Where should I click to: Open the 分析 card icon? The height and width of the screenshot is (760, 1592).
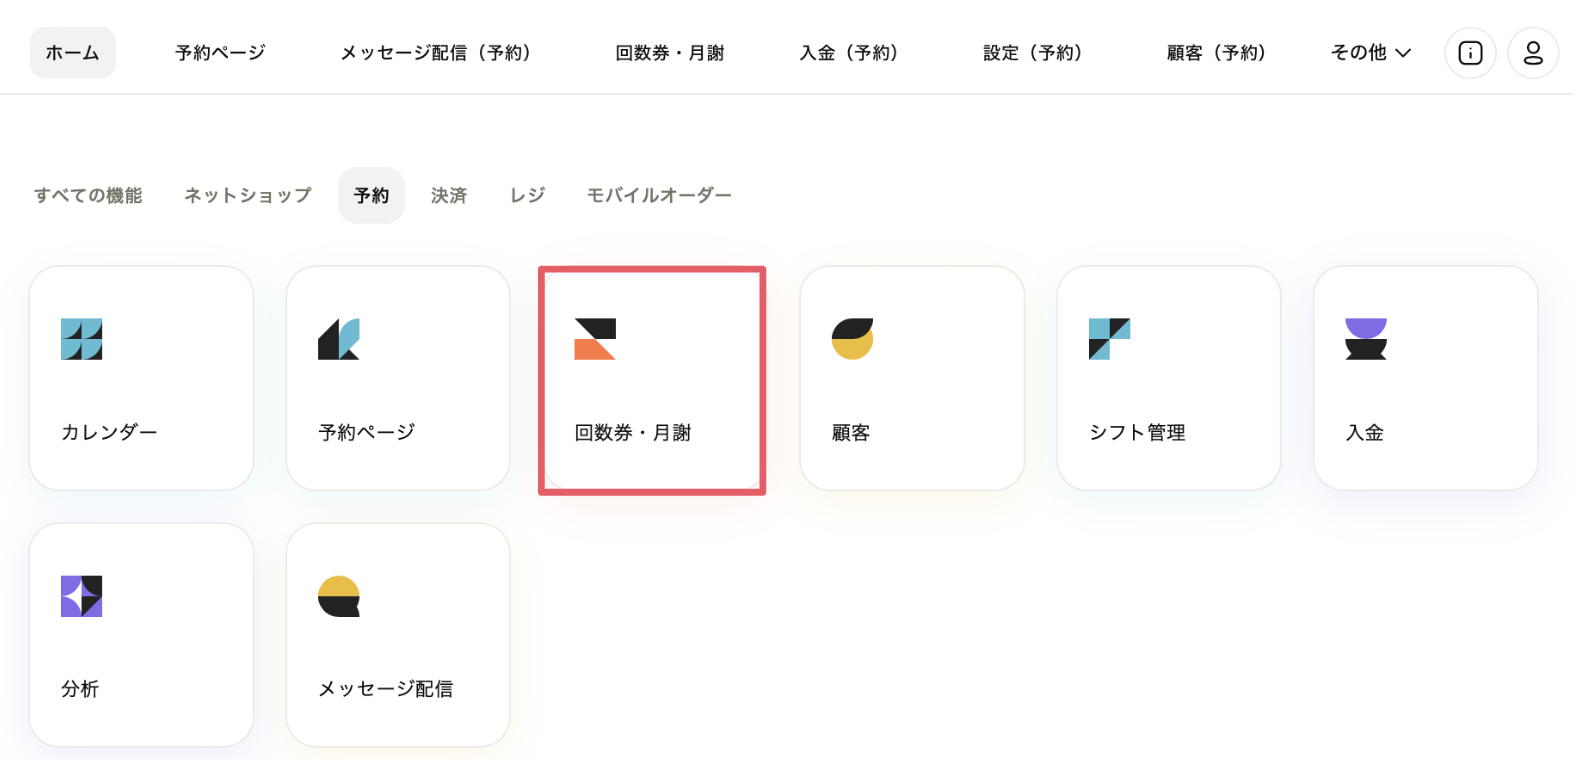coord(82,596)
